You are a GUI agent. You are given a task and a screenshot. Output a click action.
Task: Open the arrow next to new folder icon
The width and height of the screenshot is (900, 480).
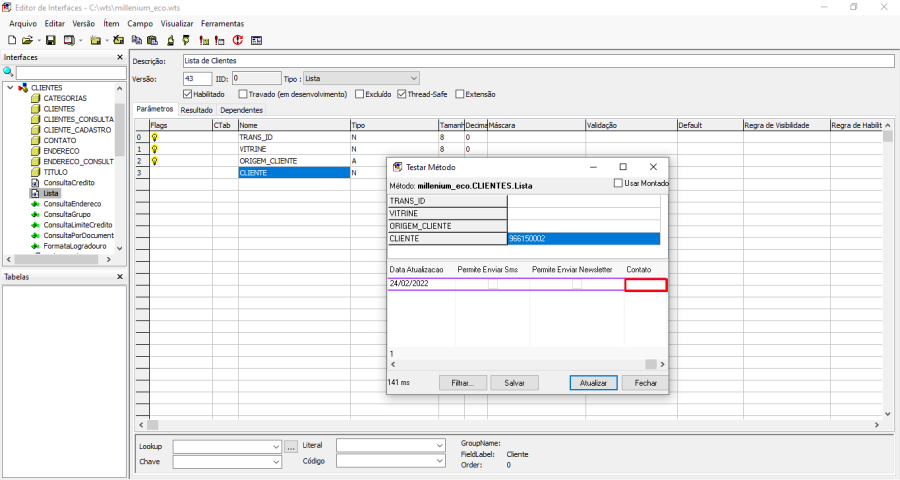pyautogui.click(x=107, y=40)
